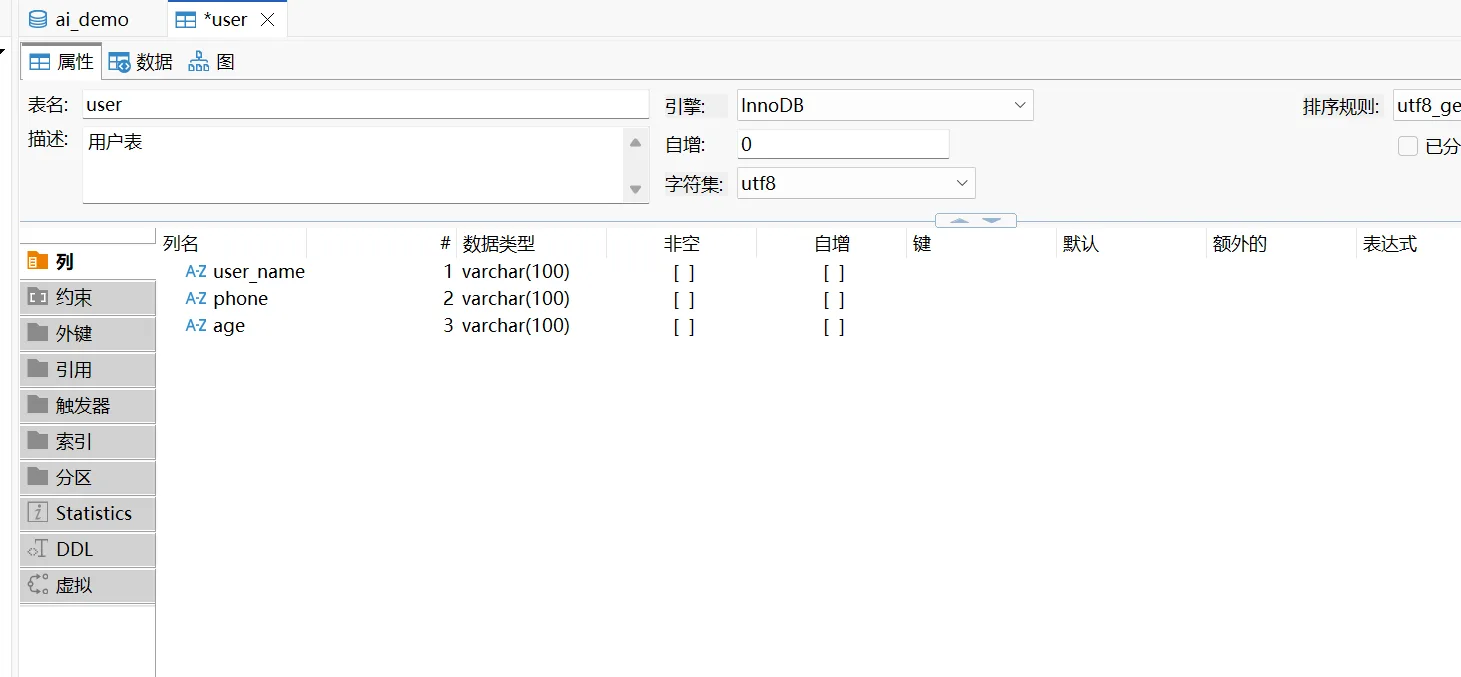Image resolution: width=1461 pixels, height=677 pixels.
Task: Show the 图 diagram view
Action: click(212, 62)
